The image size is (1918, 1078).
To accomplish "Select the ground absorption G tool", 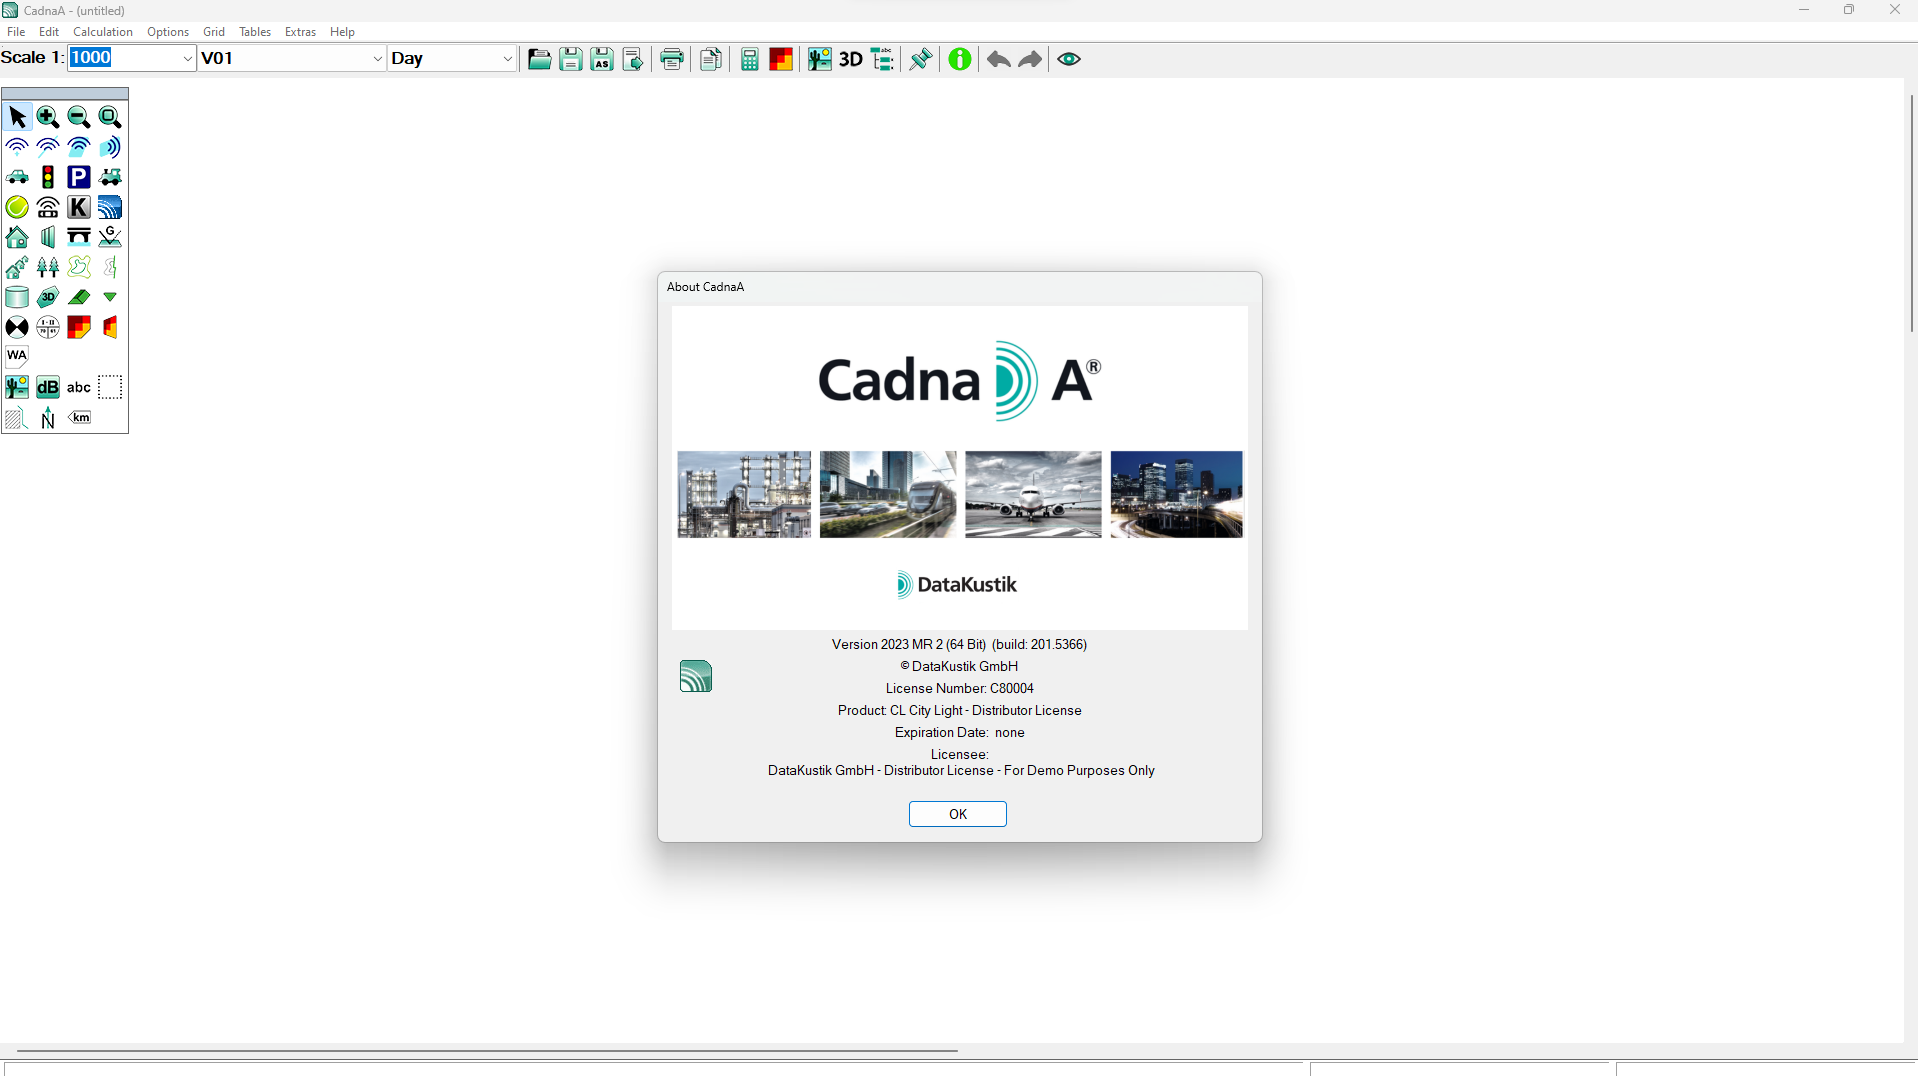I will click(x=110, y=237).
